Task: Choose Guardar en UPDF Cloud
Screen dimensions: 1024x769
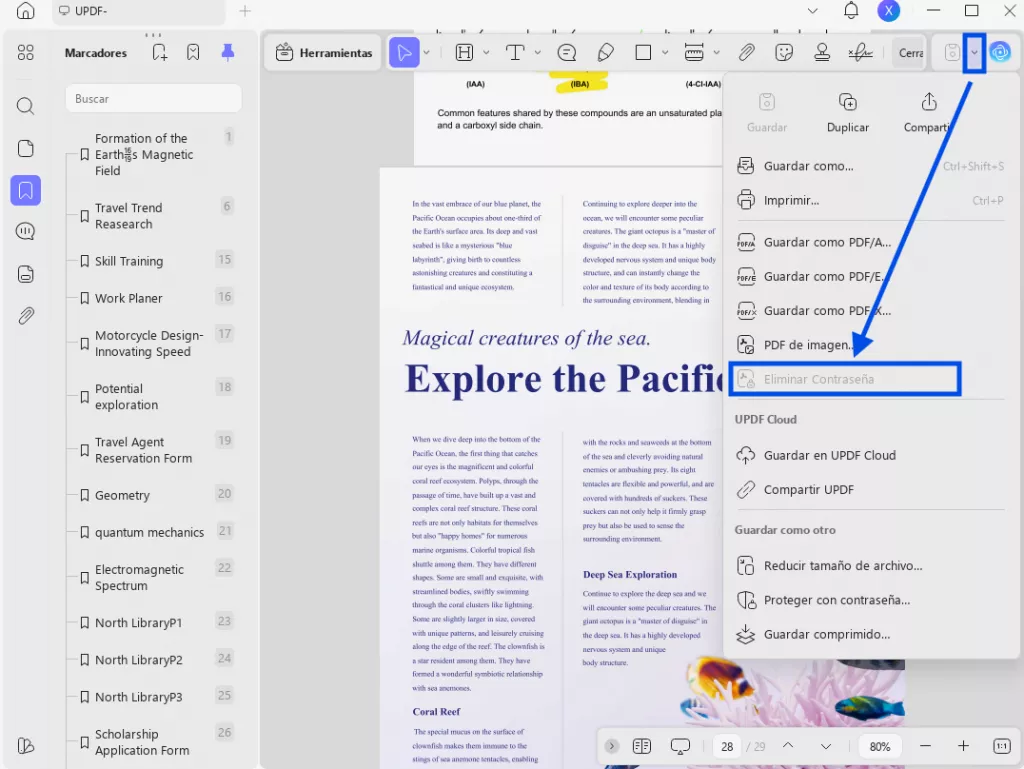Action: [x=871, y=456]
